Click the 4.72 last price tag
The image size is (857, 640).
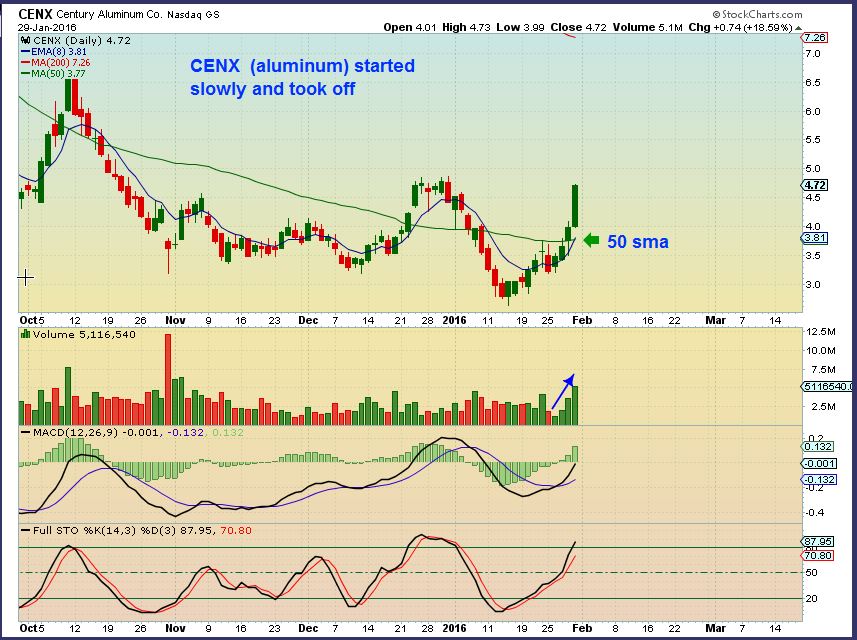[x=814, y=185]
